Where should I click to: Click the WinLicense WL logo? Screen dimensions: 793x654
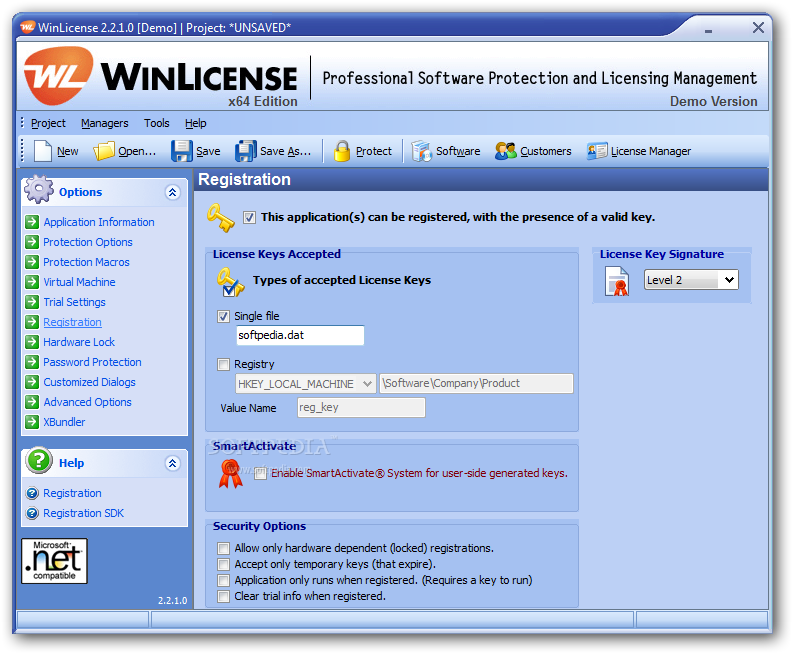coord(59,75)
